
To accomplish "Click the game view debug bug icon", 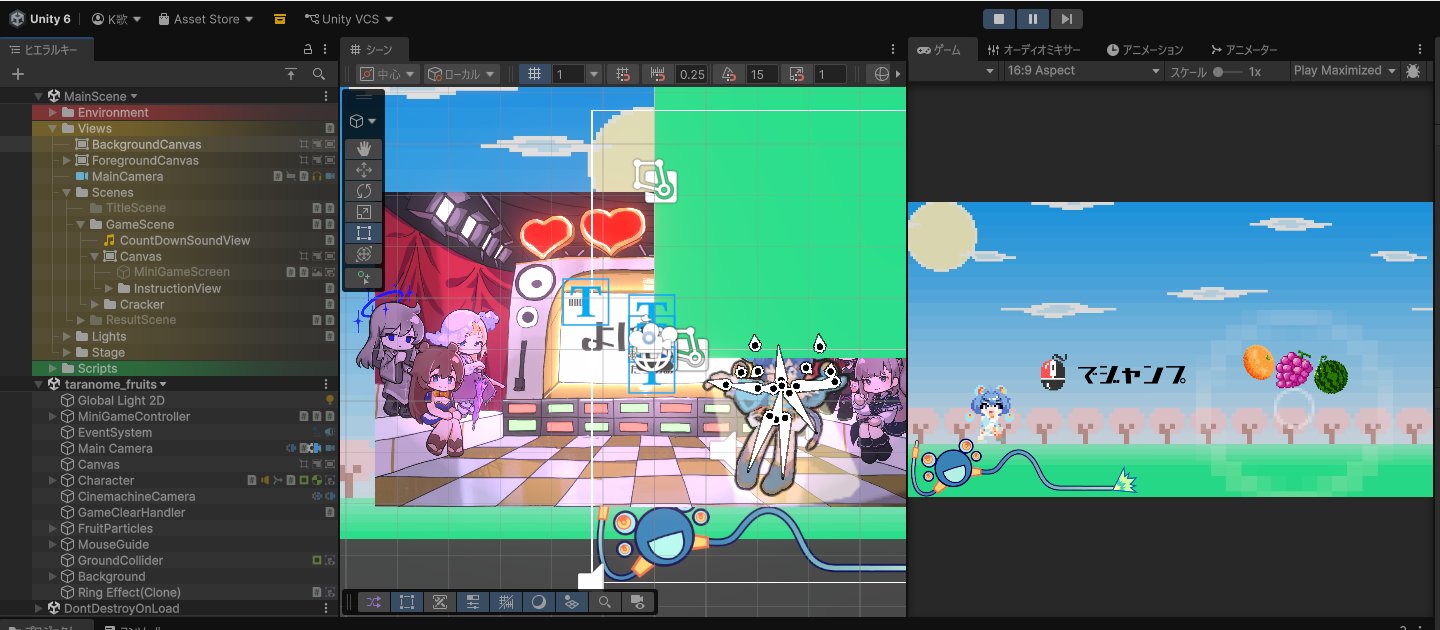I will (x=1413, y=71).
